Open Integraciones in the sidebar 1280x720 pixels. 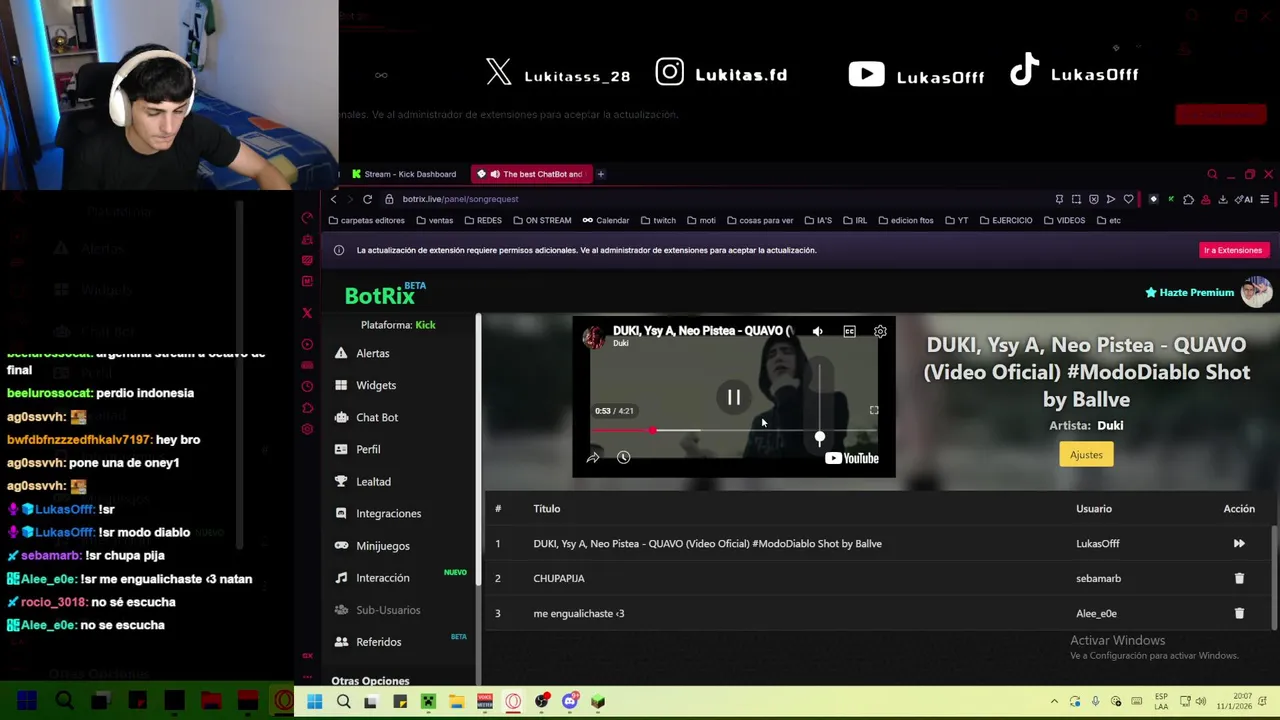[388, 513]
